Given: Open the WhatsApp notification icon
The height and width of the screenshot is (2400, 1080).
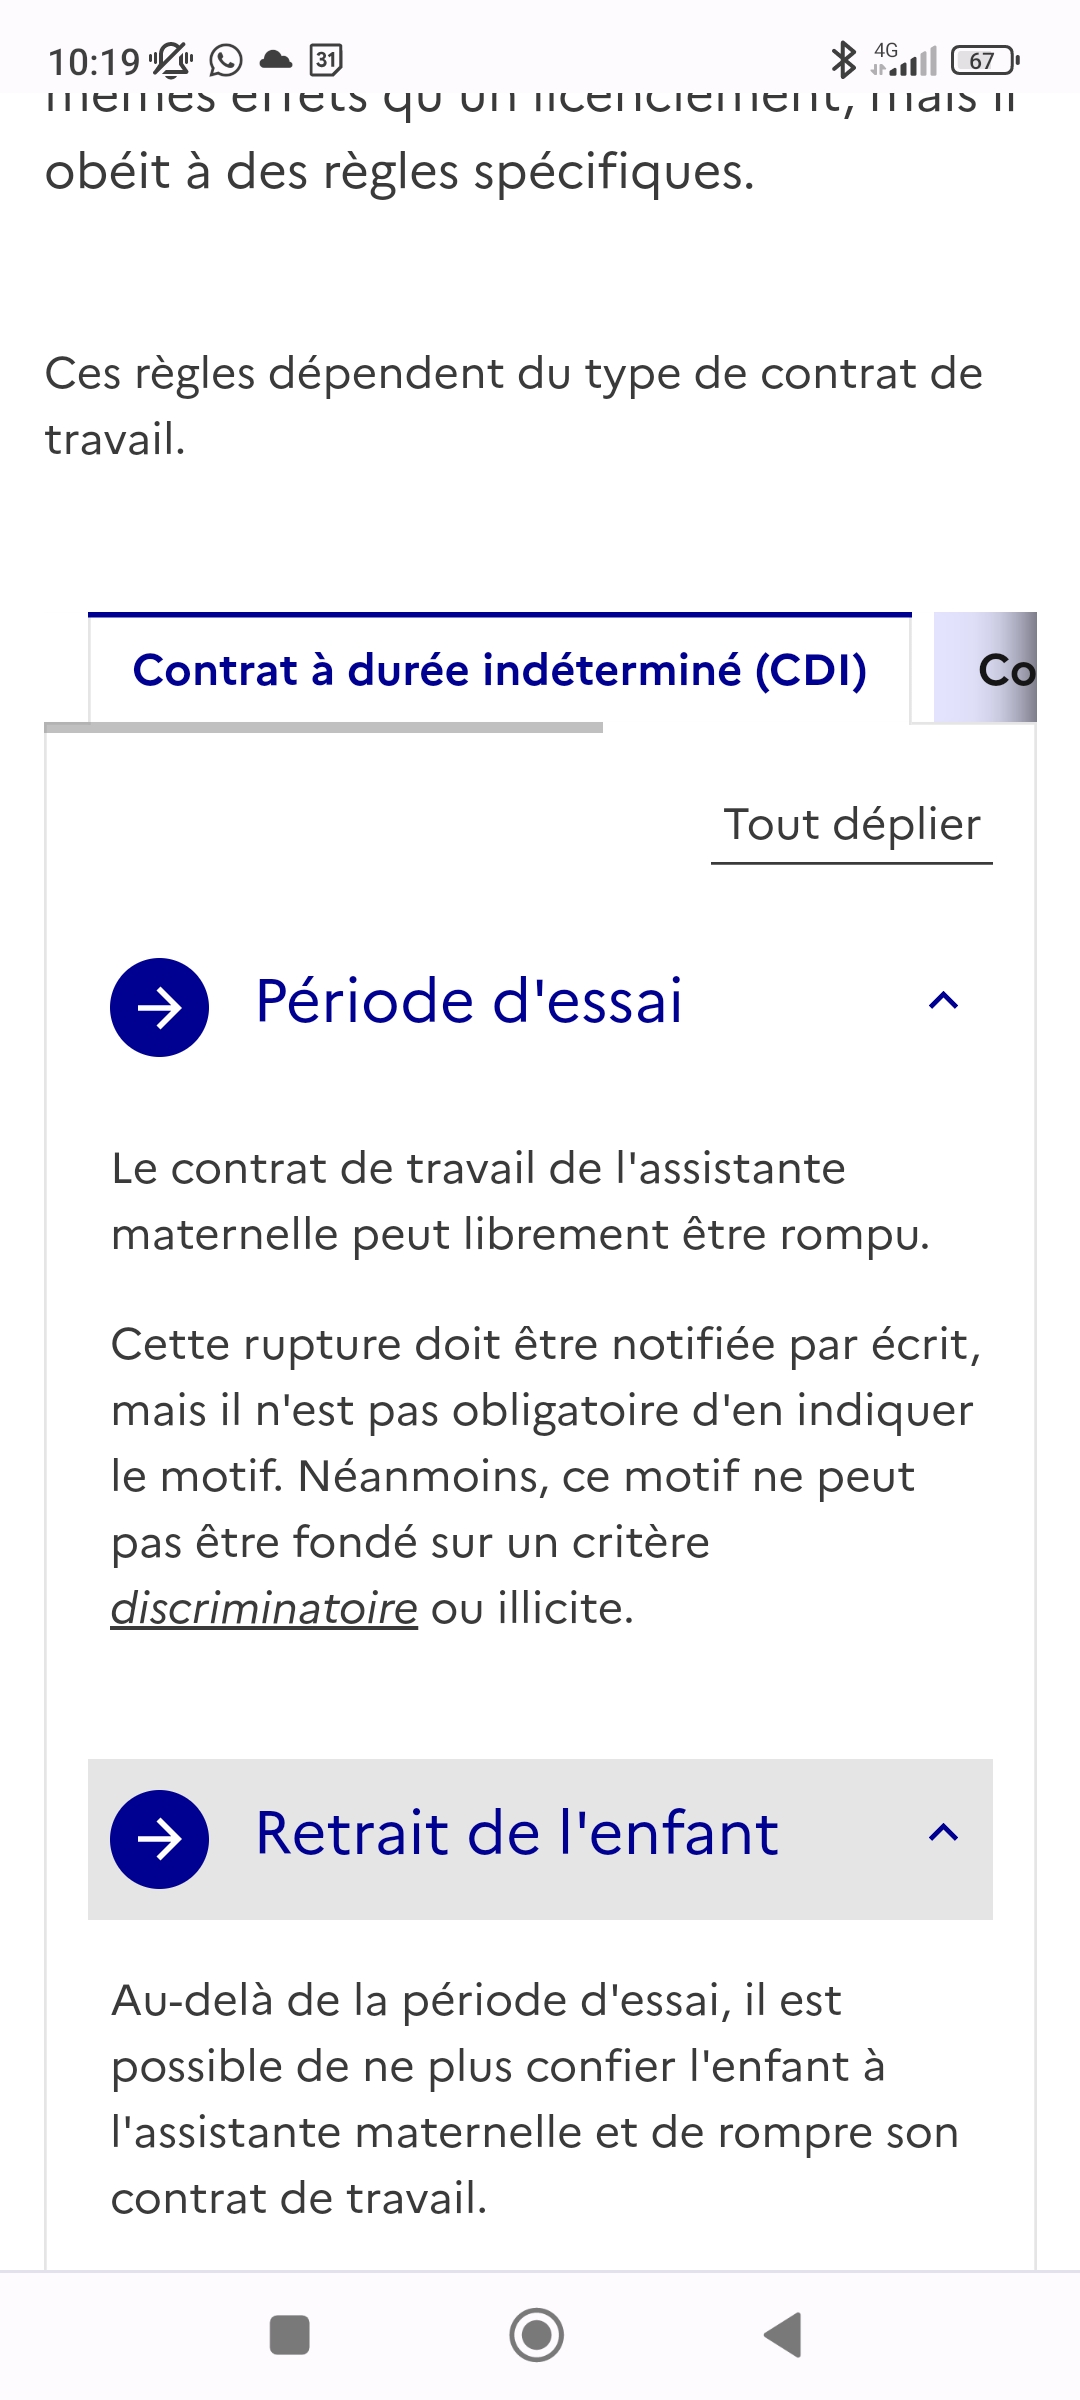Looking at the screenshot, I should 226,61.
